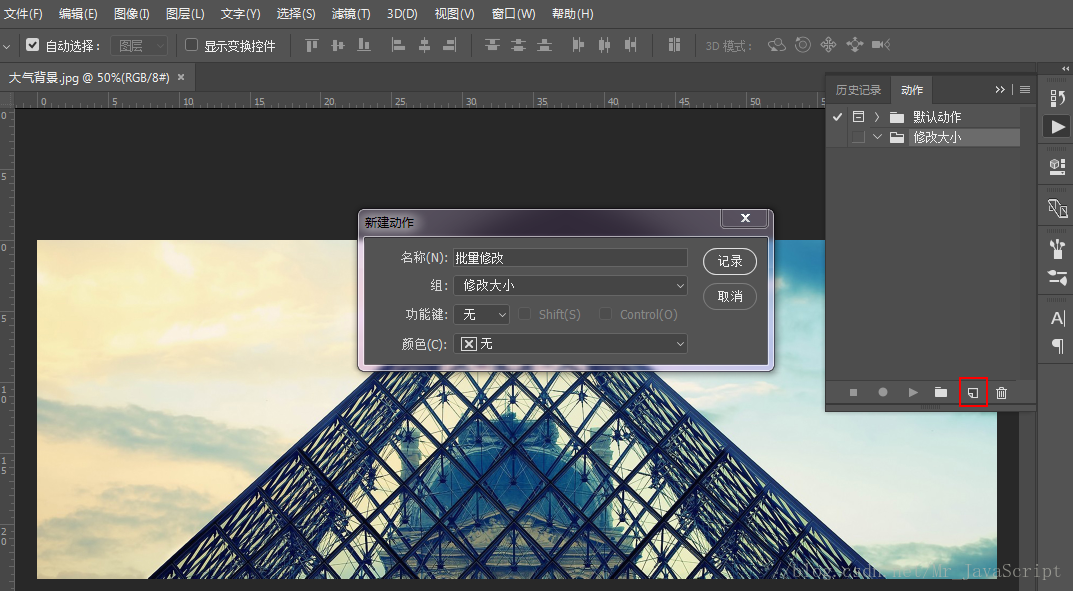Click the Distribute bottom edges icon
Image resolution: width=1073 pixels, height=591 pixels.
(x=544, y=45)
